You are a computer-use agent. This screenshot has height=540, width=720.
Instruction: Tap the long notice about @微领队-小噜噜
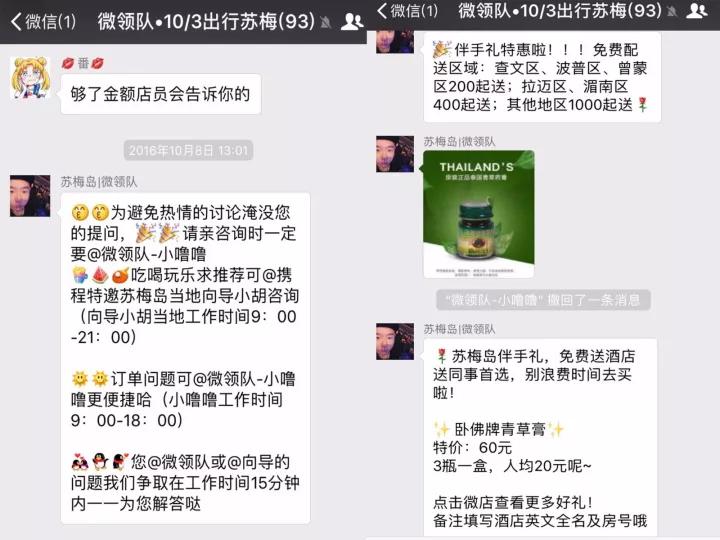(x=185, y=358)
